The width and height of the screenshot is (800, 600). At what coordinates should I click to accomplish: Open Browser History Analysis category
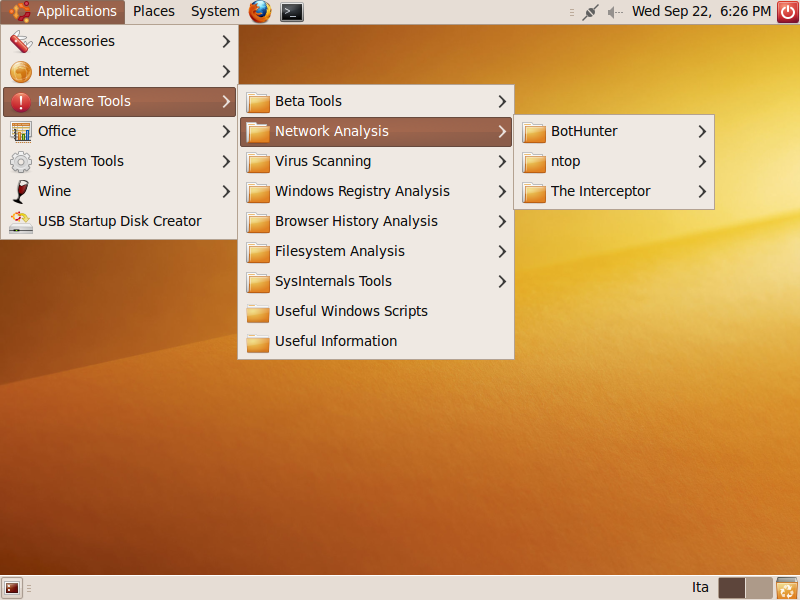(376, 222)
